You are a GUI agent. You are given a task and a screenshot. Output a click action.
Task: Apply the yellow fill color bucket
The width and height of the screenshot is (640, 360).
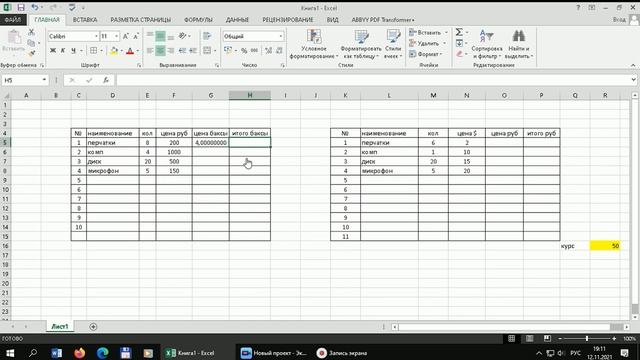(114, 51)
